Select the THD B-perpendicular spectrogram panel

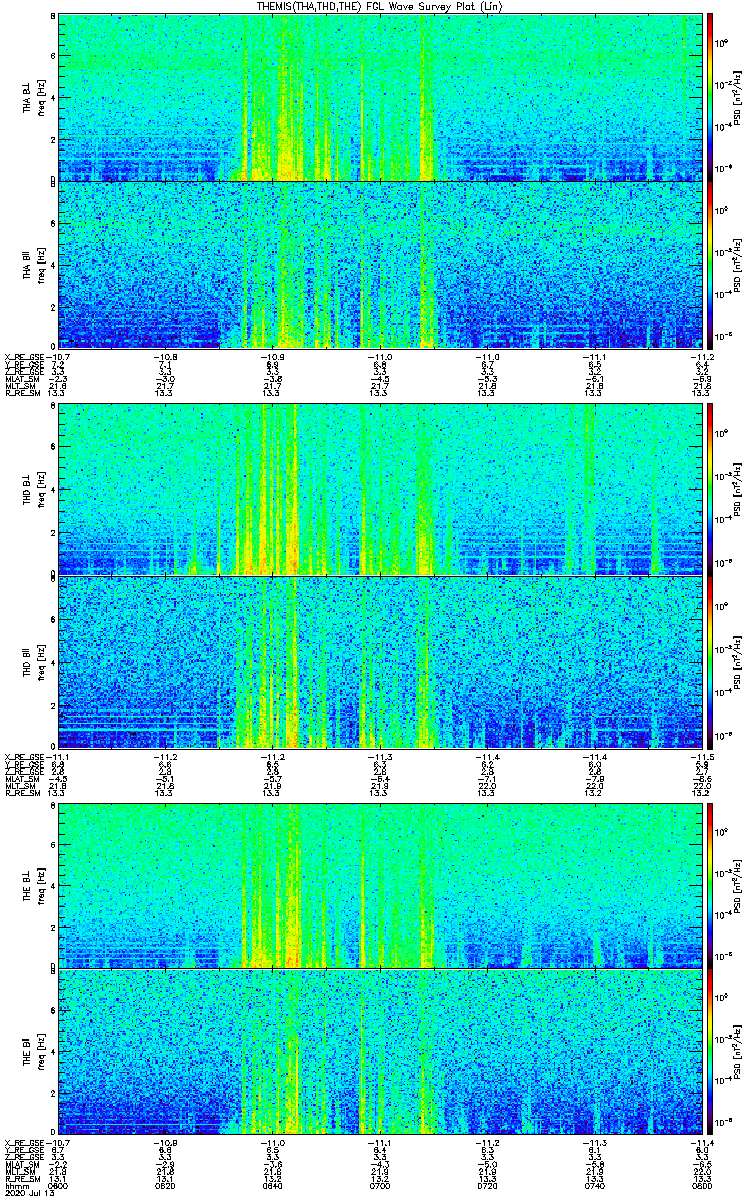tap(382, 490)
